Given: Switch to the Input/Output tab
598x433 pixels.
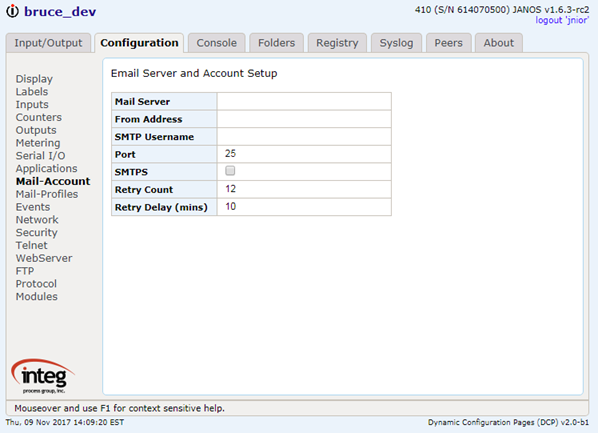Looking at the screenshot, I should [48, 43].
